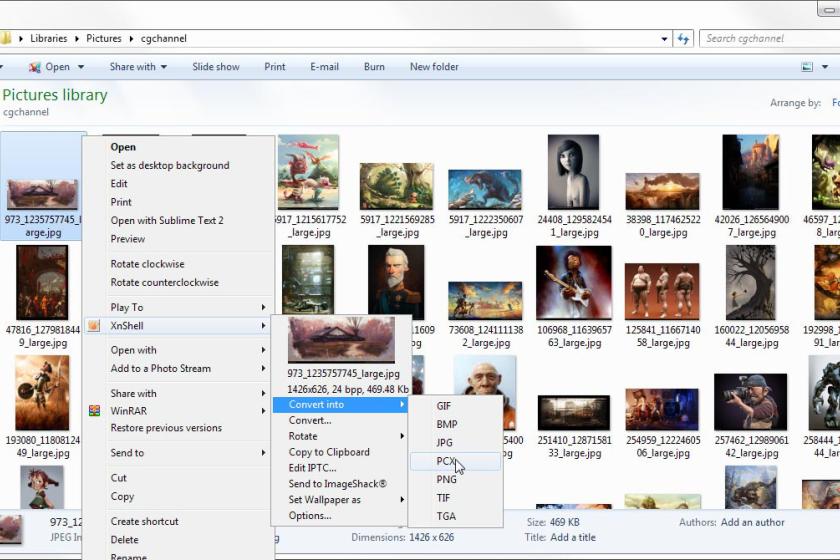Viewport: 840px width, 560px height.
Task: Convert image into TIF
Action: (x=443, y=497)
